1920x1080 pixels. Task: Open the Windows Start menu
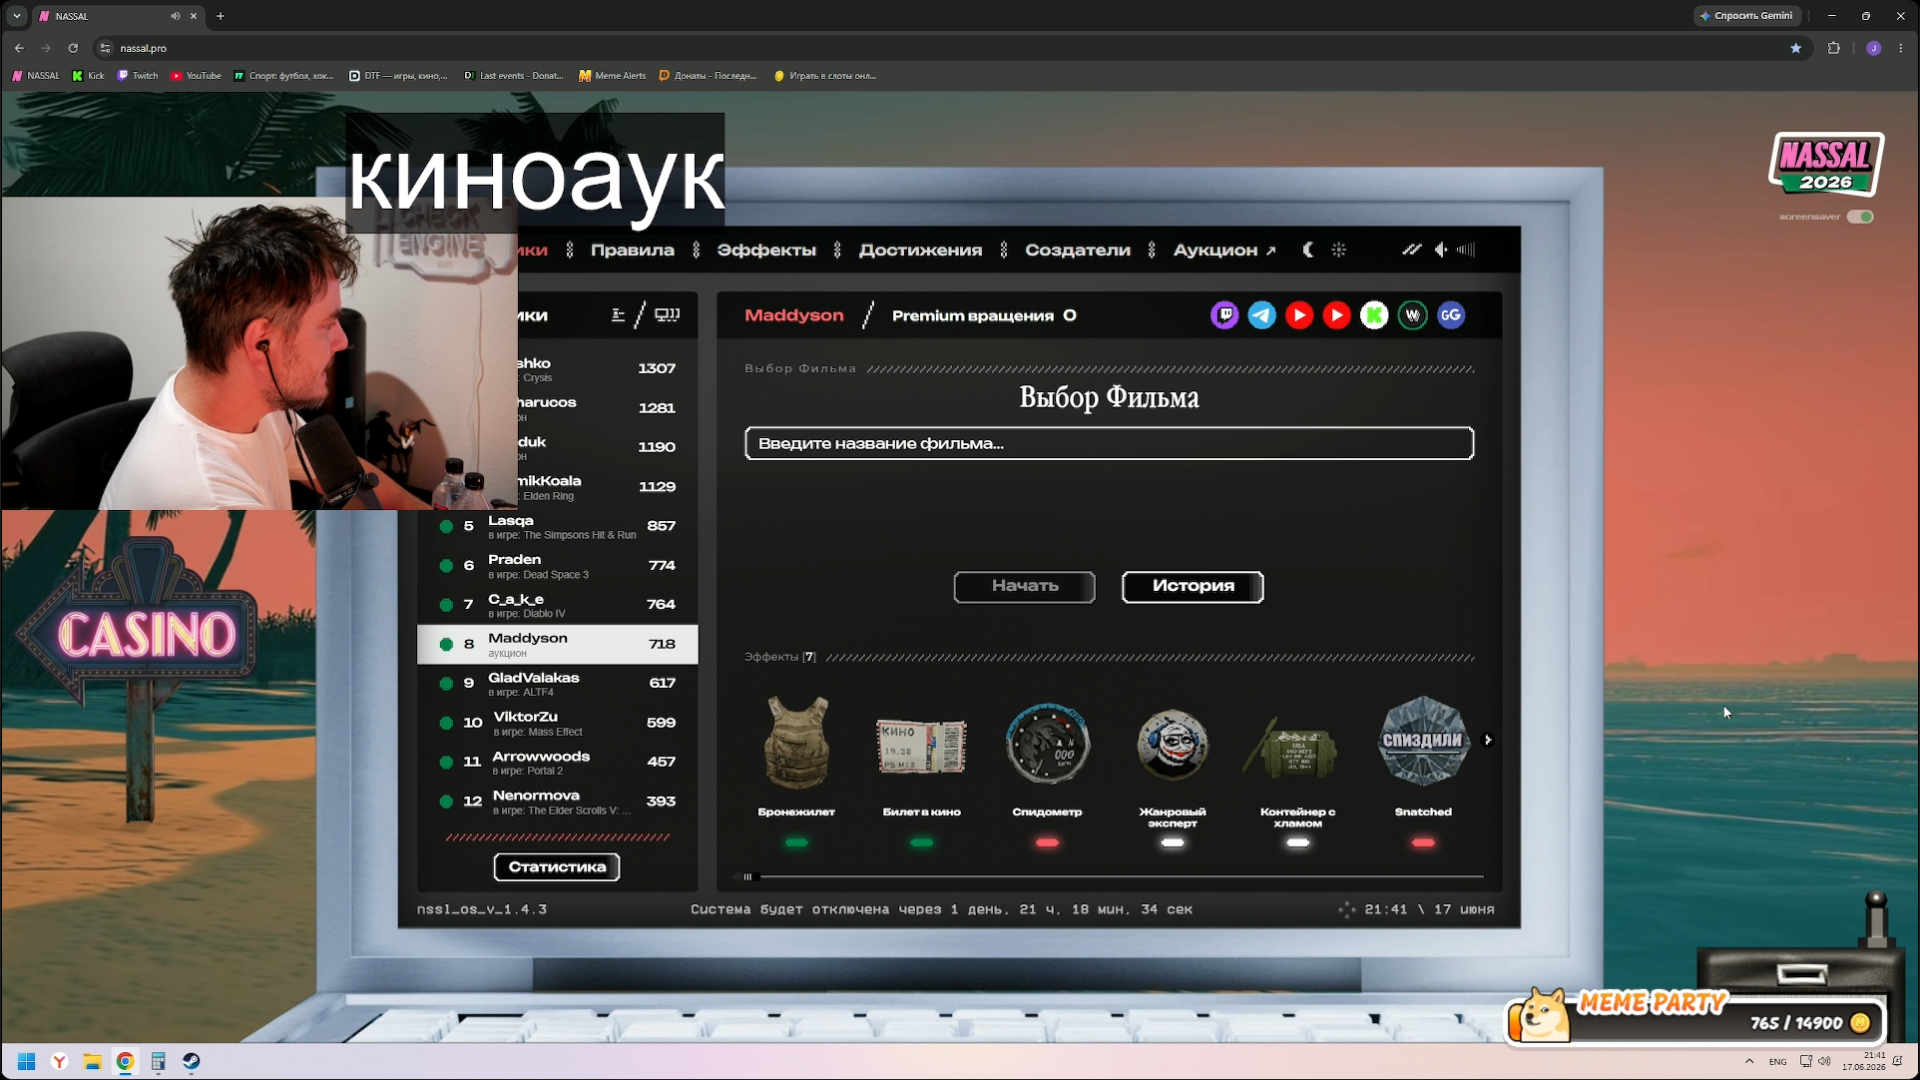(x=26, y=1062)
